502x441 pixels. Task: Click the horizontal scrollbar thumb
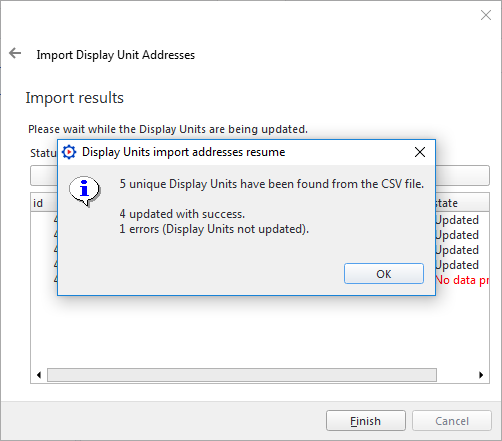pos(242,375)
